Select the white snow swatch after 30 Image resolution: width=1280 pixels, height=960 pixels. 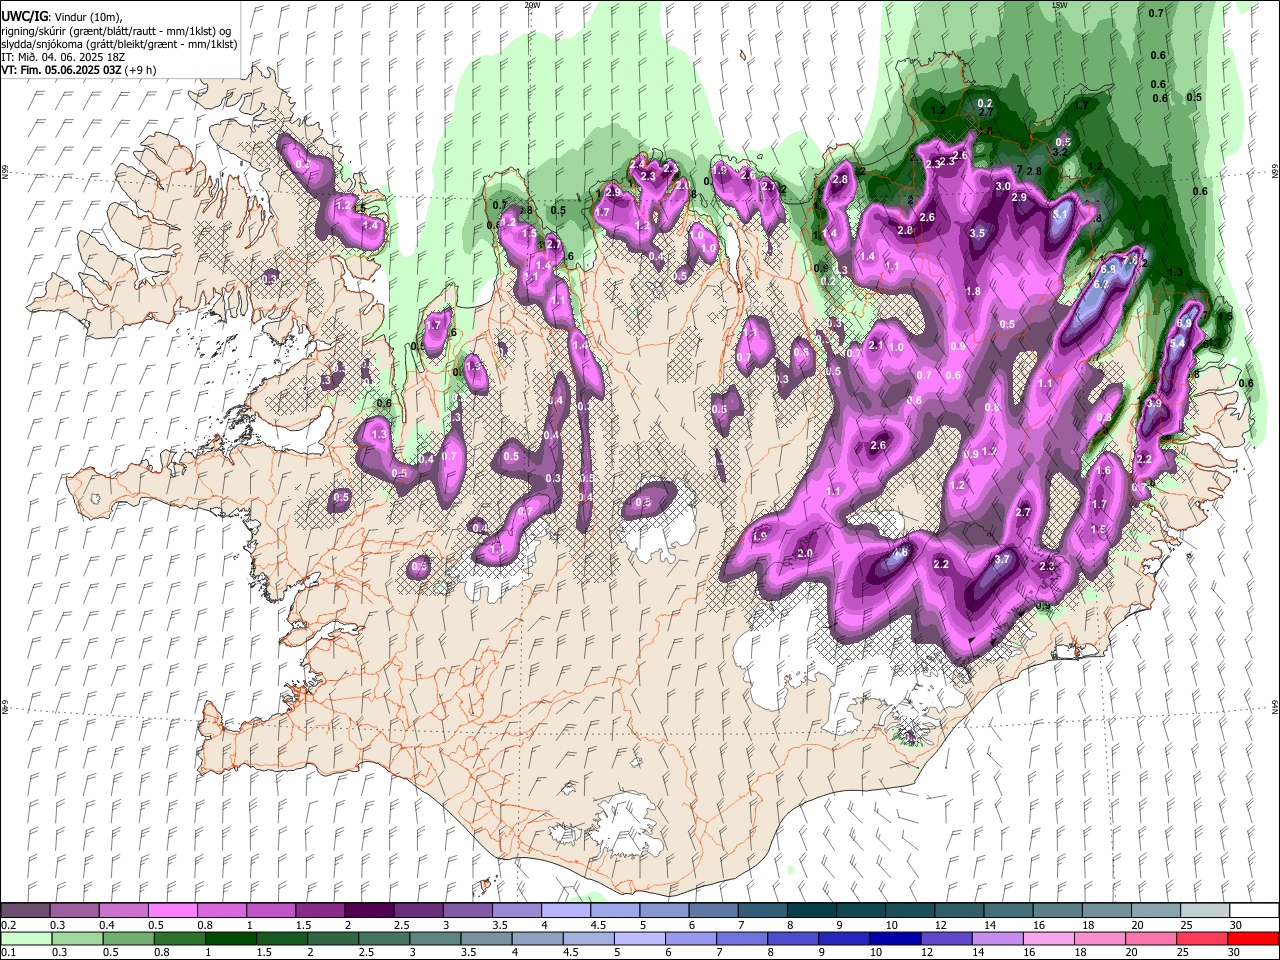coord(1253,910)
